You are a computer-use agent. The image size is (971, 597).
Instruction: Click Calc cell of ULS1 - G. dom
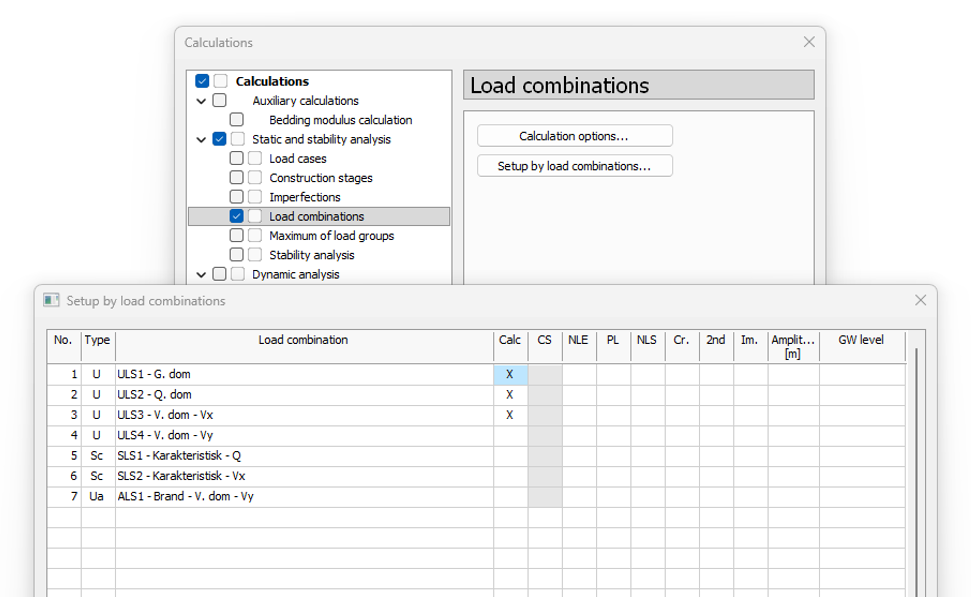[510, 374]
